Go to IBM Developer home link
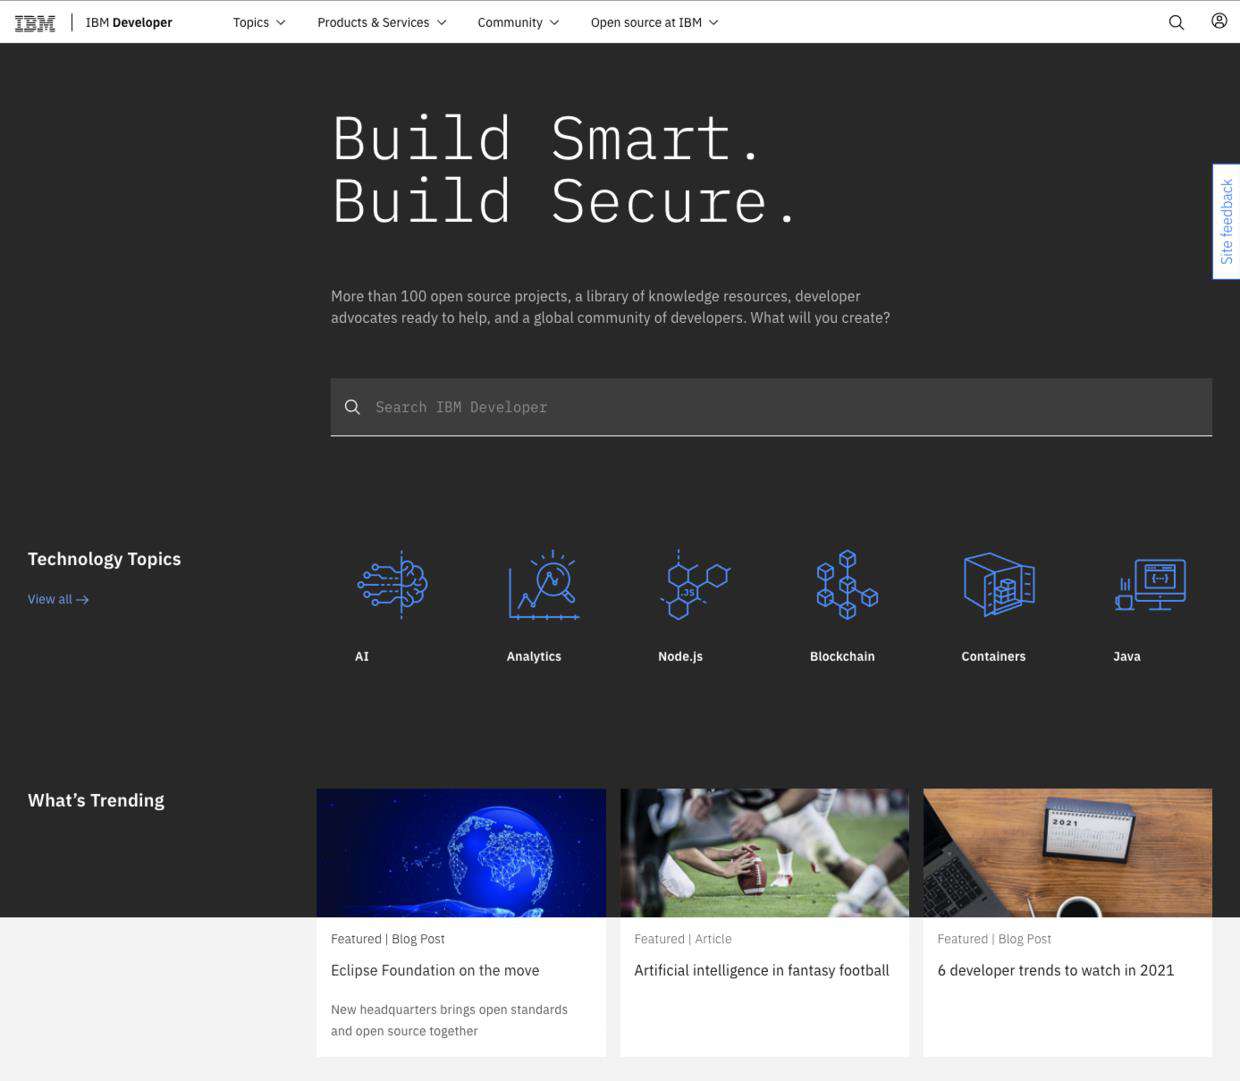Viewport: 1240px width, 1081px height. tap(129, 22)
